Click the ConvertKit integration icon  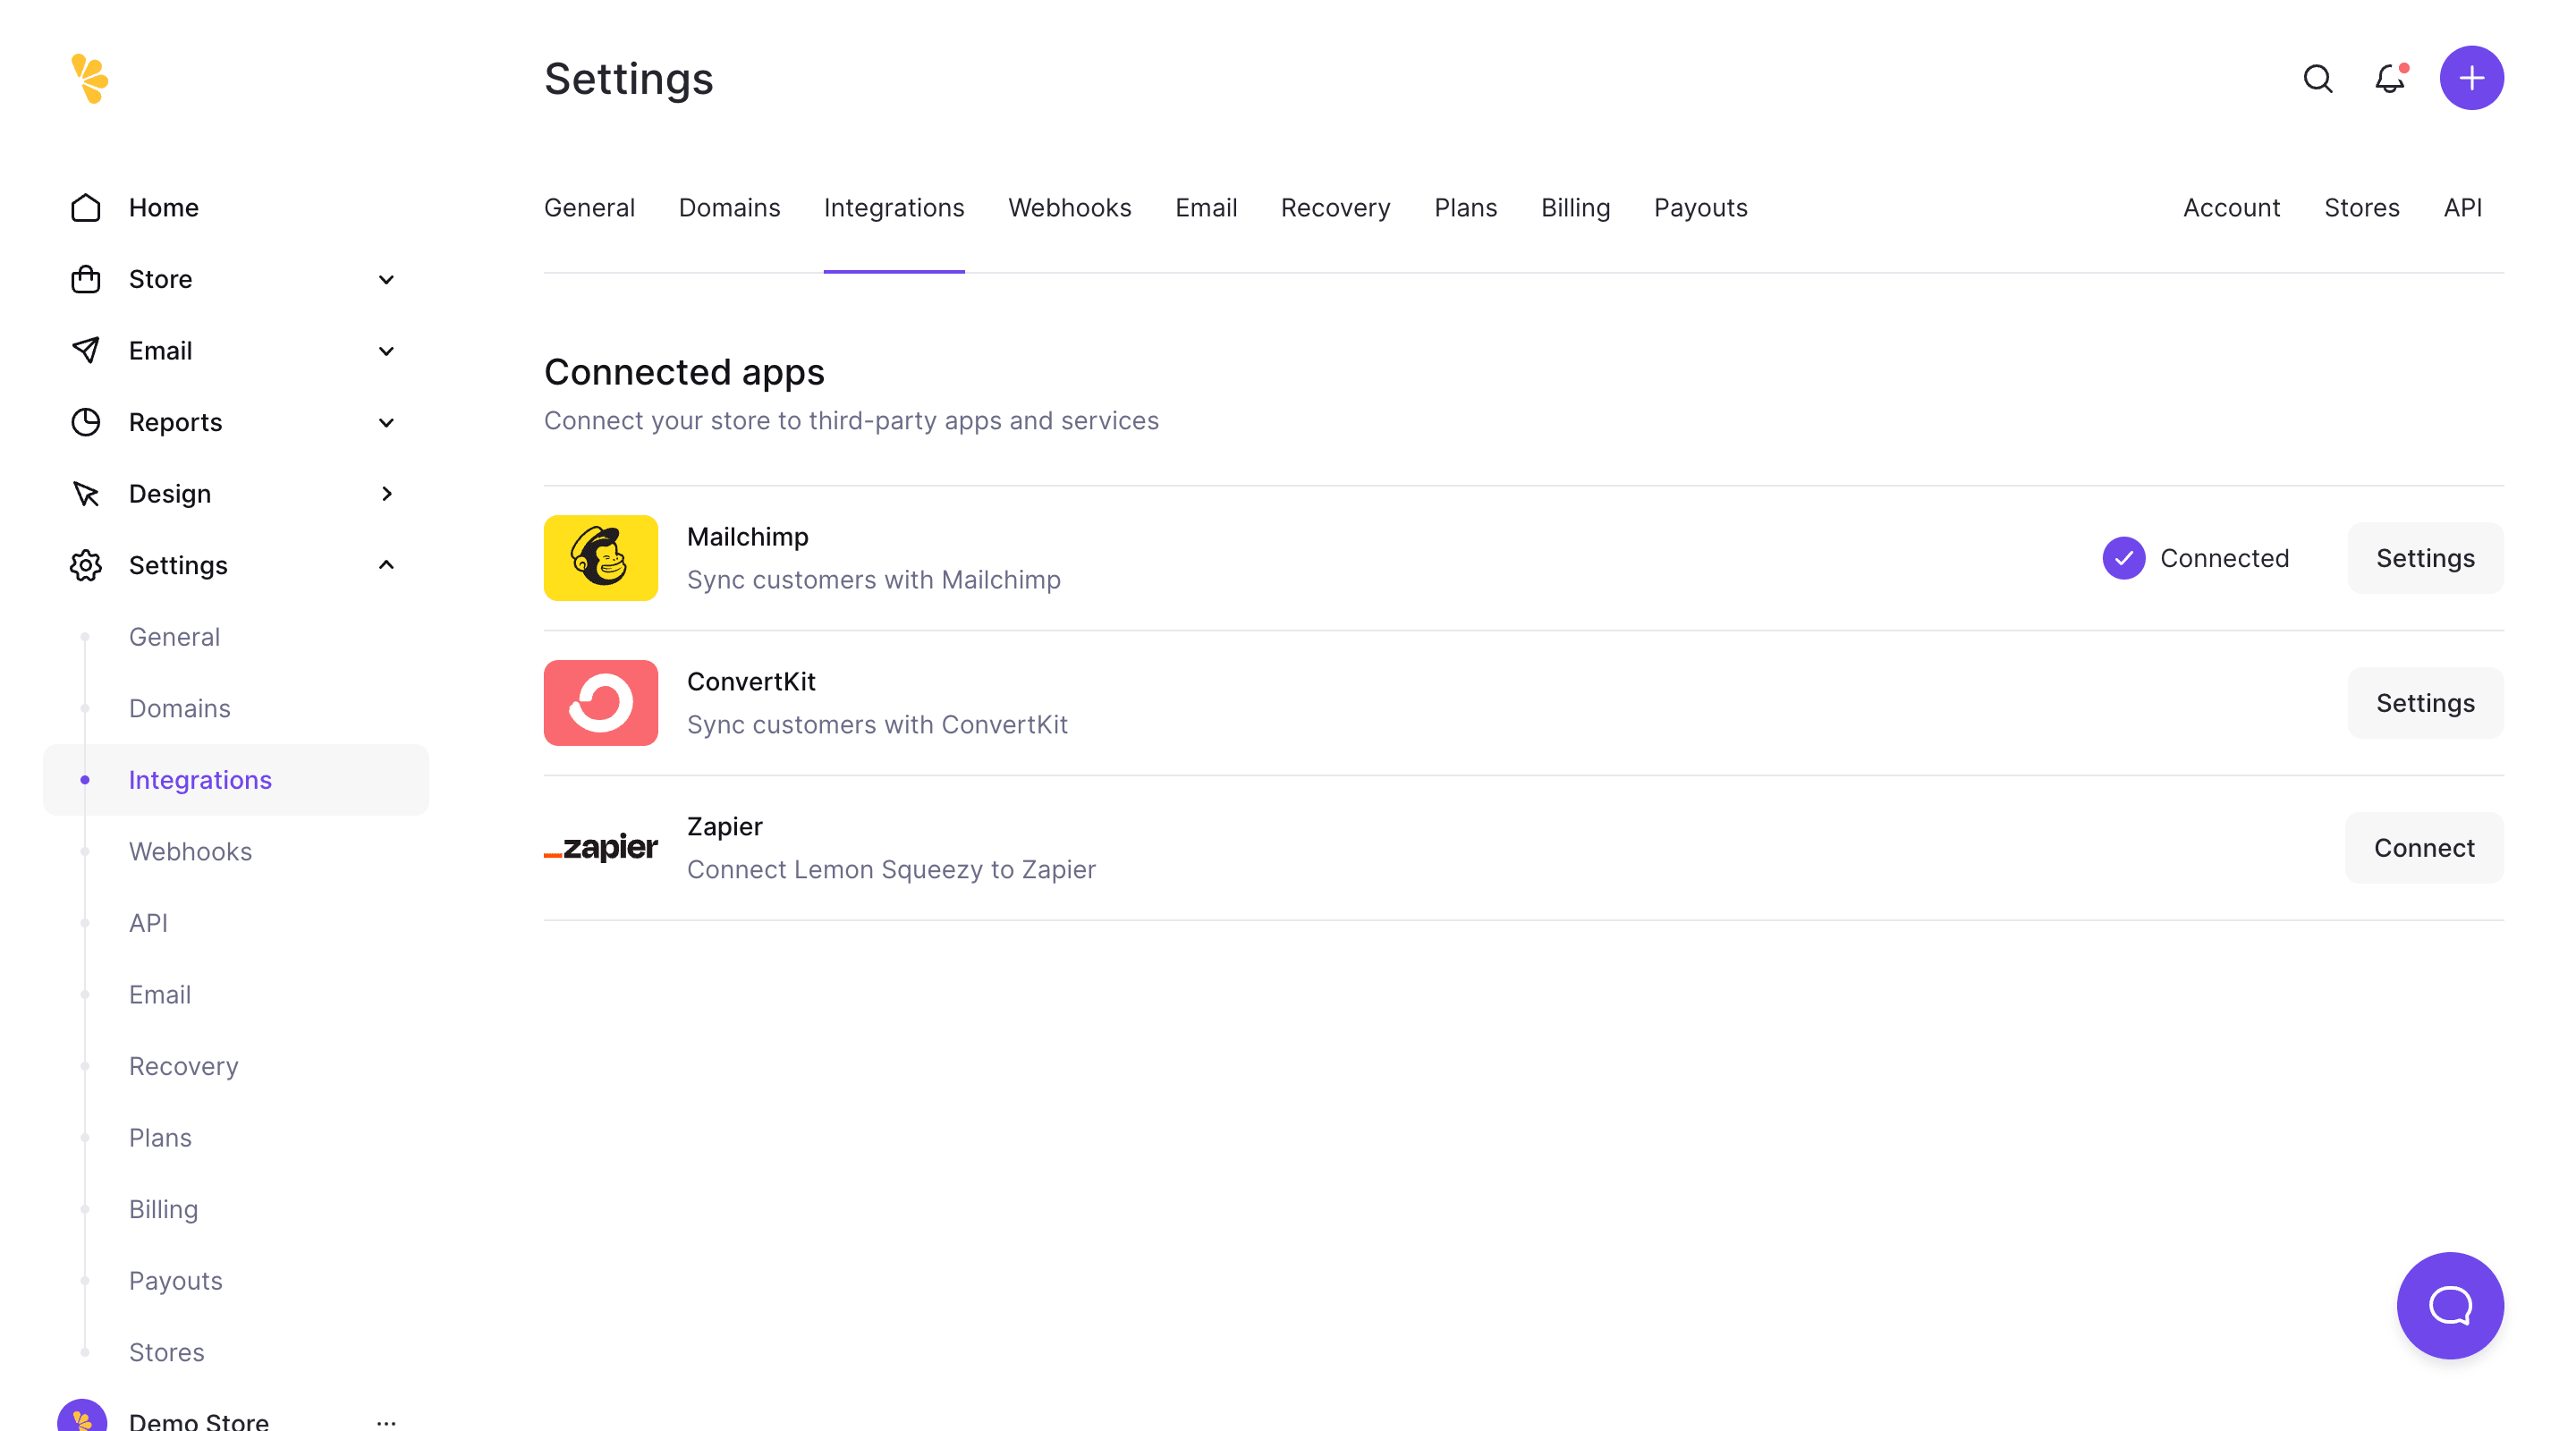point(601,703)
